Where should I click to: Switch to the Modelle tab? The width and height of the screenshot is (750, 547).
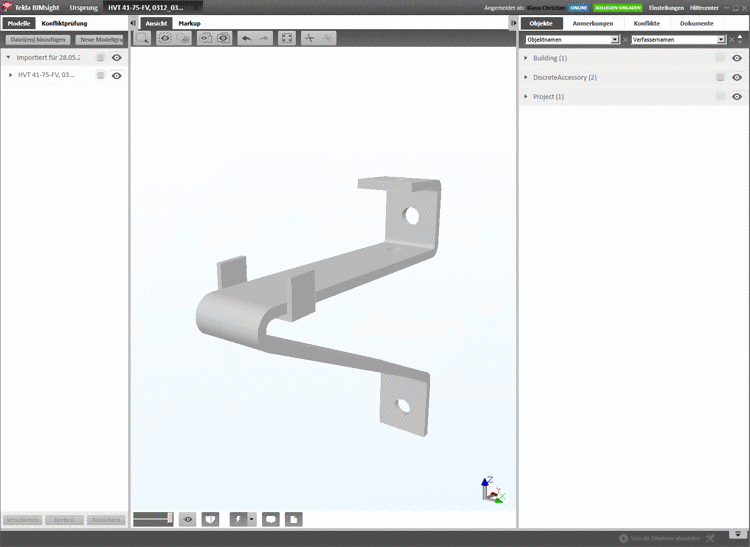[x=19, y=23]
